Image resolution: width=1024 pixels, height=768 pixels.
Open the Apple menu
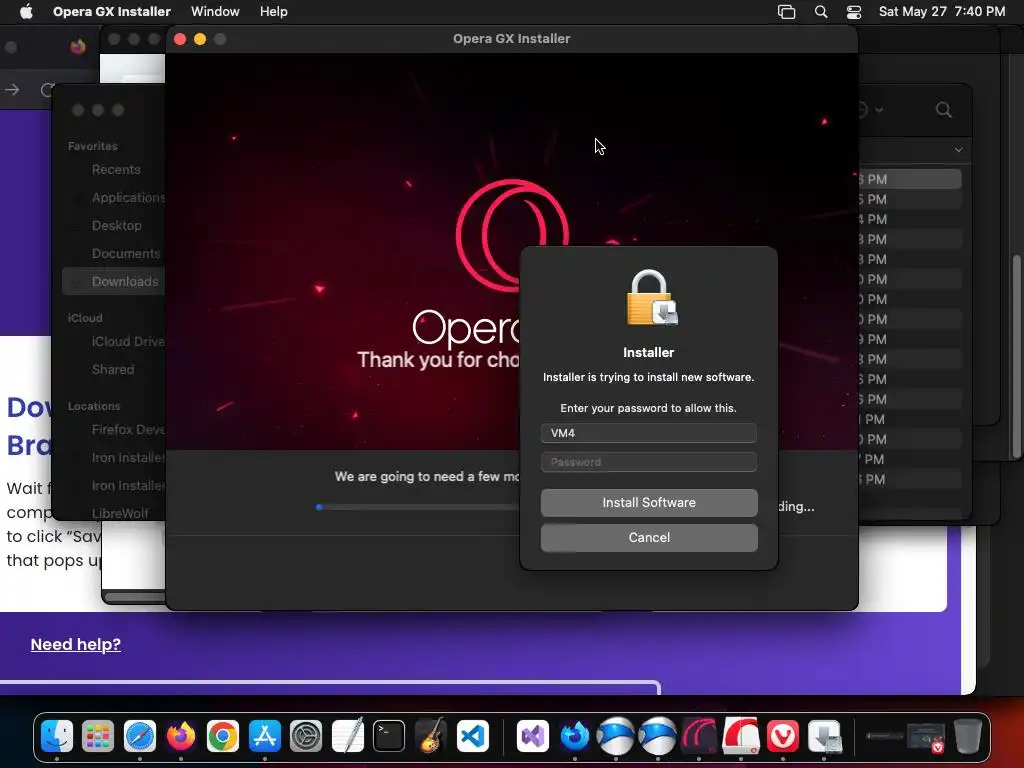(x=26, y=12)
